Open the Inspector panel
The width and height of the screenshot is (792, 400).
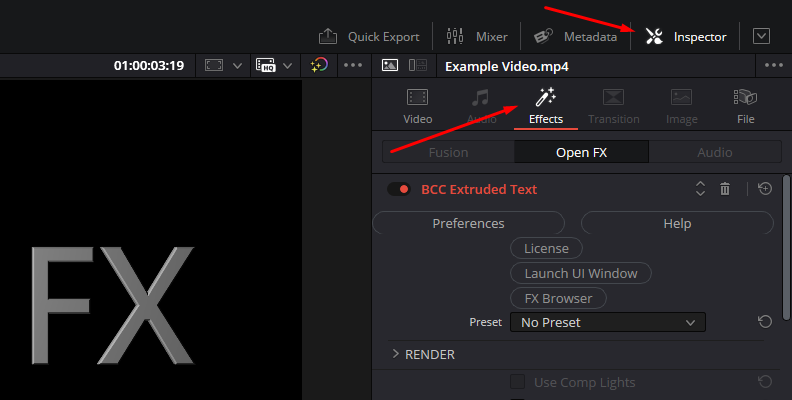(685, 36)
